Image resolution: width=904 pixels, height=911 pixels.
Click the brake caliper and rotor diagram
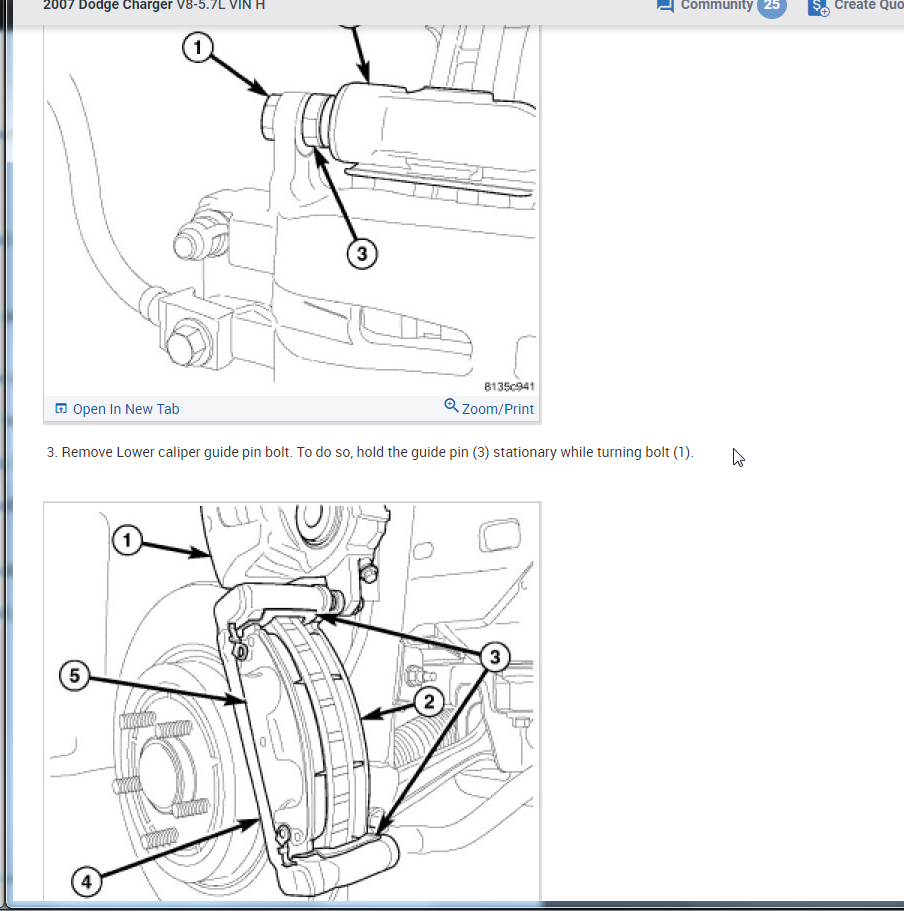(292, 702)
